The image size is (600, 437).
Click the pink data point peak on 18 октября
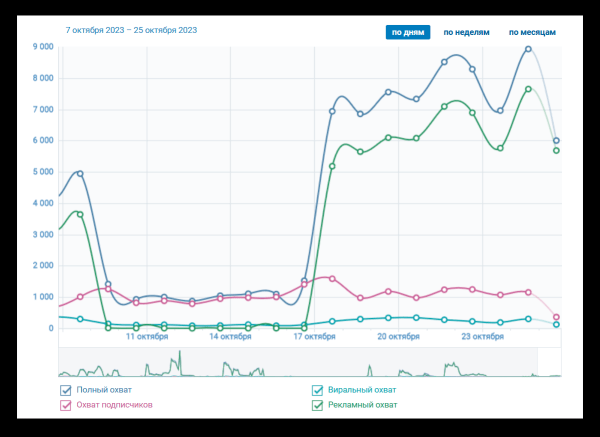(332, 278)
